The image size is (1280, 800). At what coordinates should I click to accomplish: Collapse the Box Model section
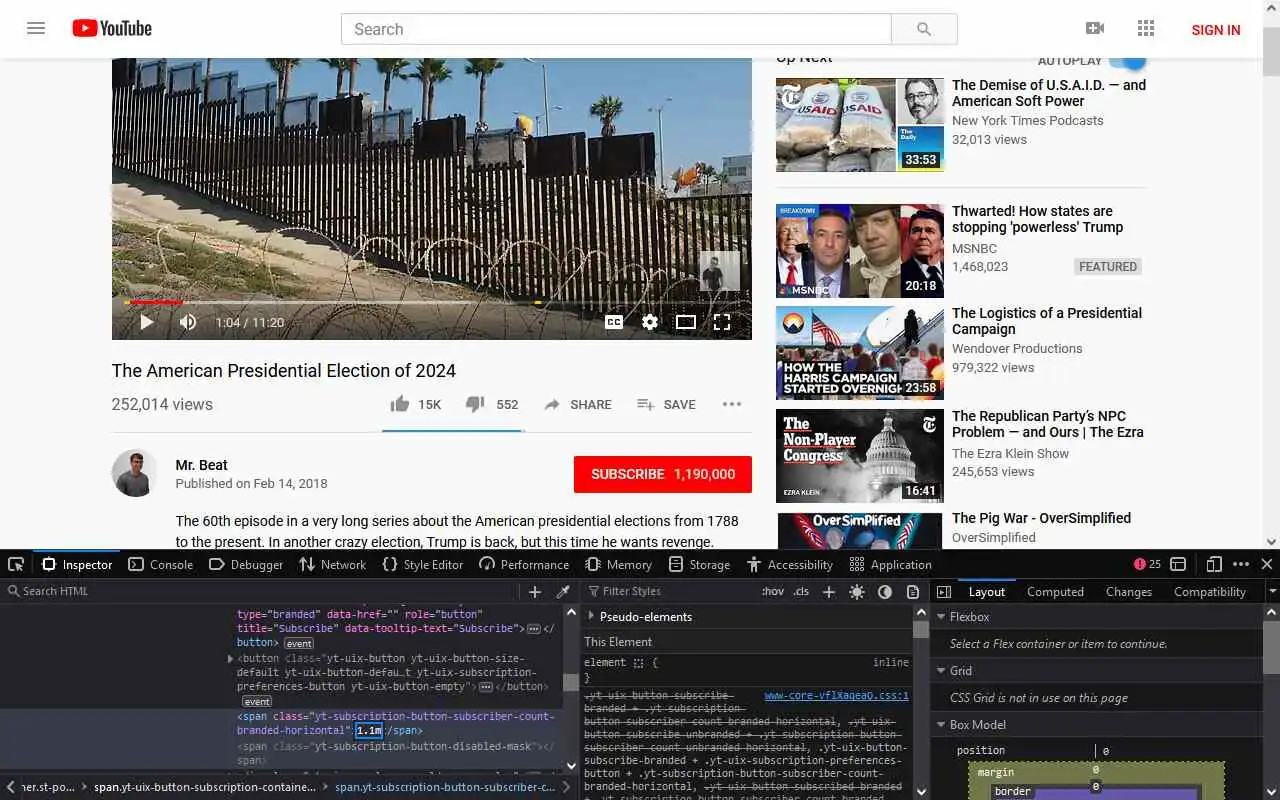click(x=941, y=725)
